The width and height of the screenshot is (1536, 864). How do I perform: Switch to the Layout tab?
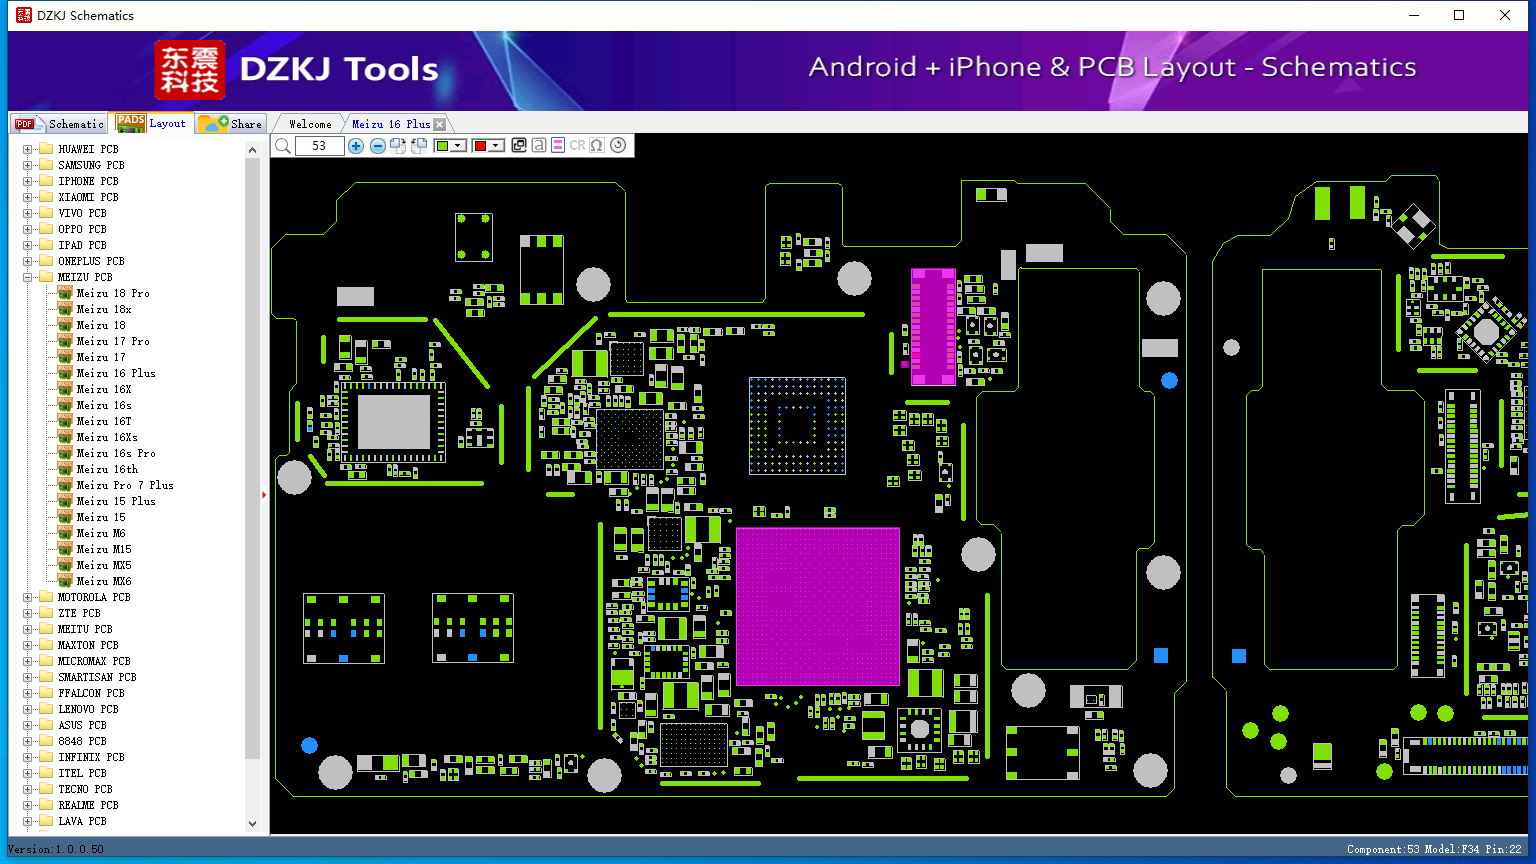click(x=151, y=124)
